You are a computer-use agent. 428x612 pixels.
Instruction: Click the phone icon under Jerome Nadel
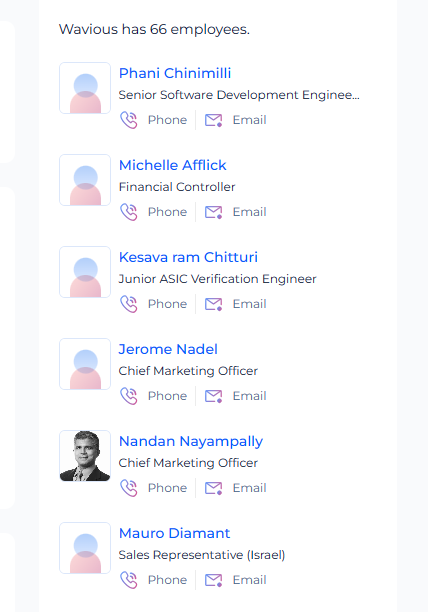tap(129, 396)
